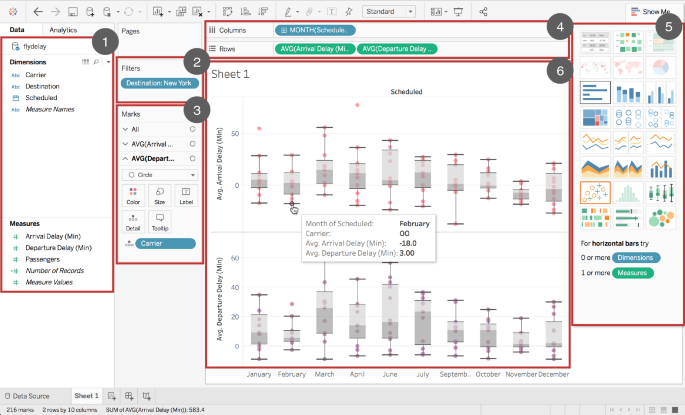
Task: Click the Pause Auto Updates icon
Action: coord(107,12)
